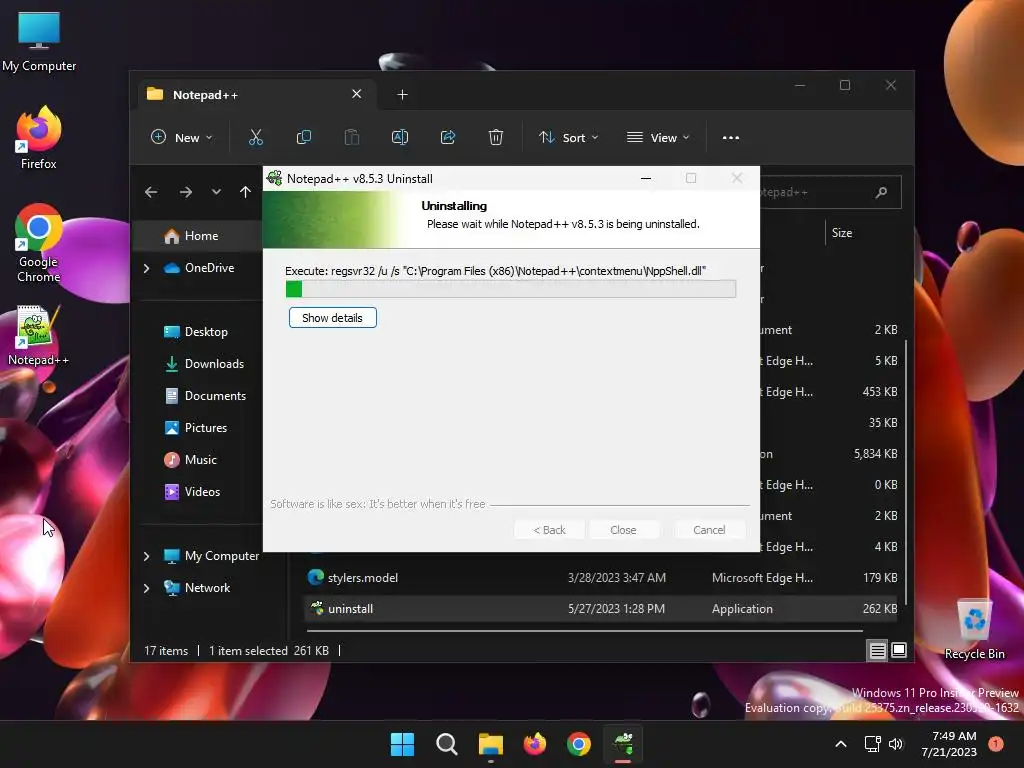Click the Delete trash icon in Explorer toolbar

click(x=496, y=137)
